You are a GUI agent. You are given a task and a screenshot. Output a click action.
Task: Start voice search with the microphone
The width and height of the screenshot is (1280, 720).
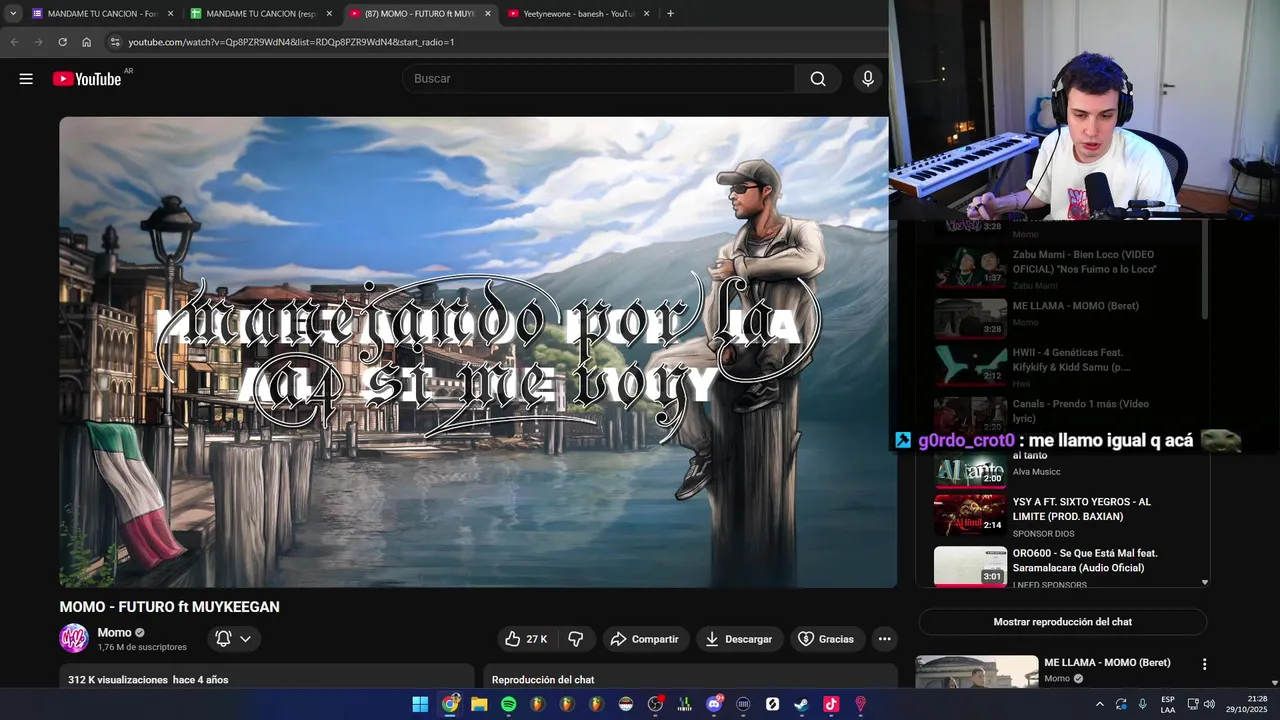868,79
